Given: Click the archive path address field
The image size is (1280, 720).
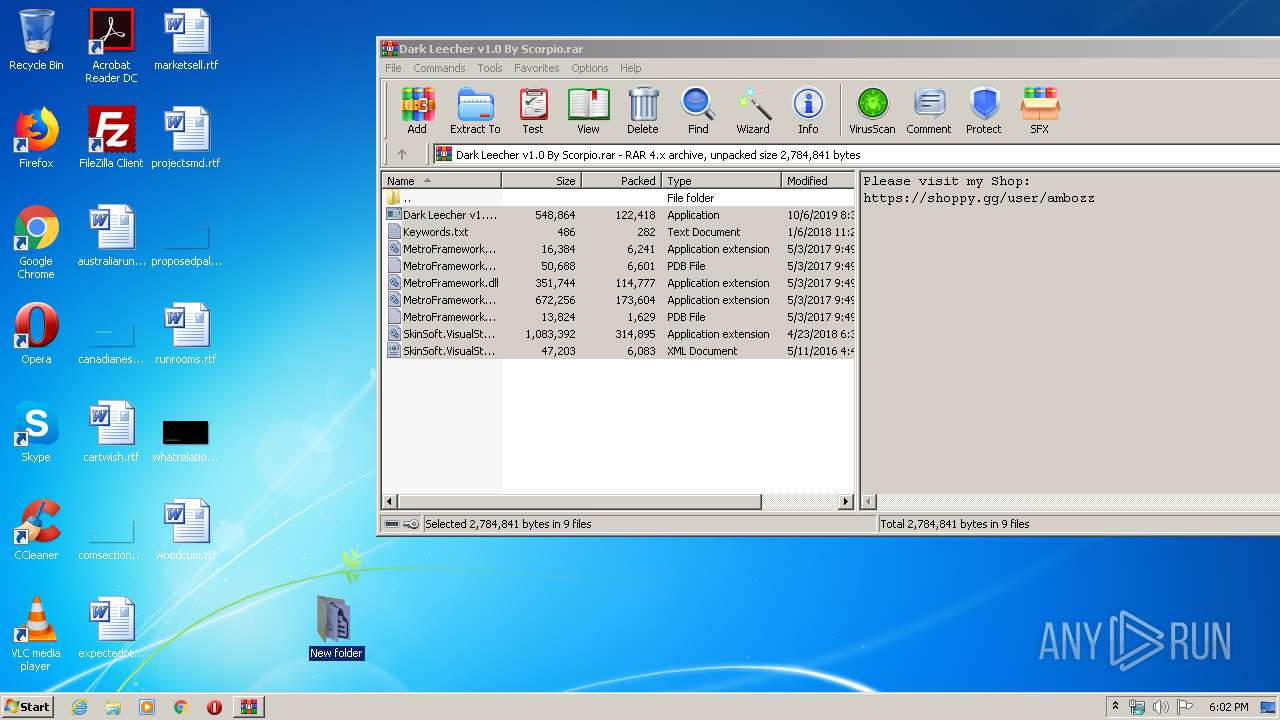Looking at the screenshot, I should 856,155.
